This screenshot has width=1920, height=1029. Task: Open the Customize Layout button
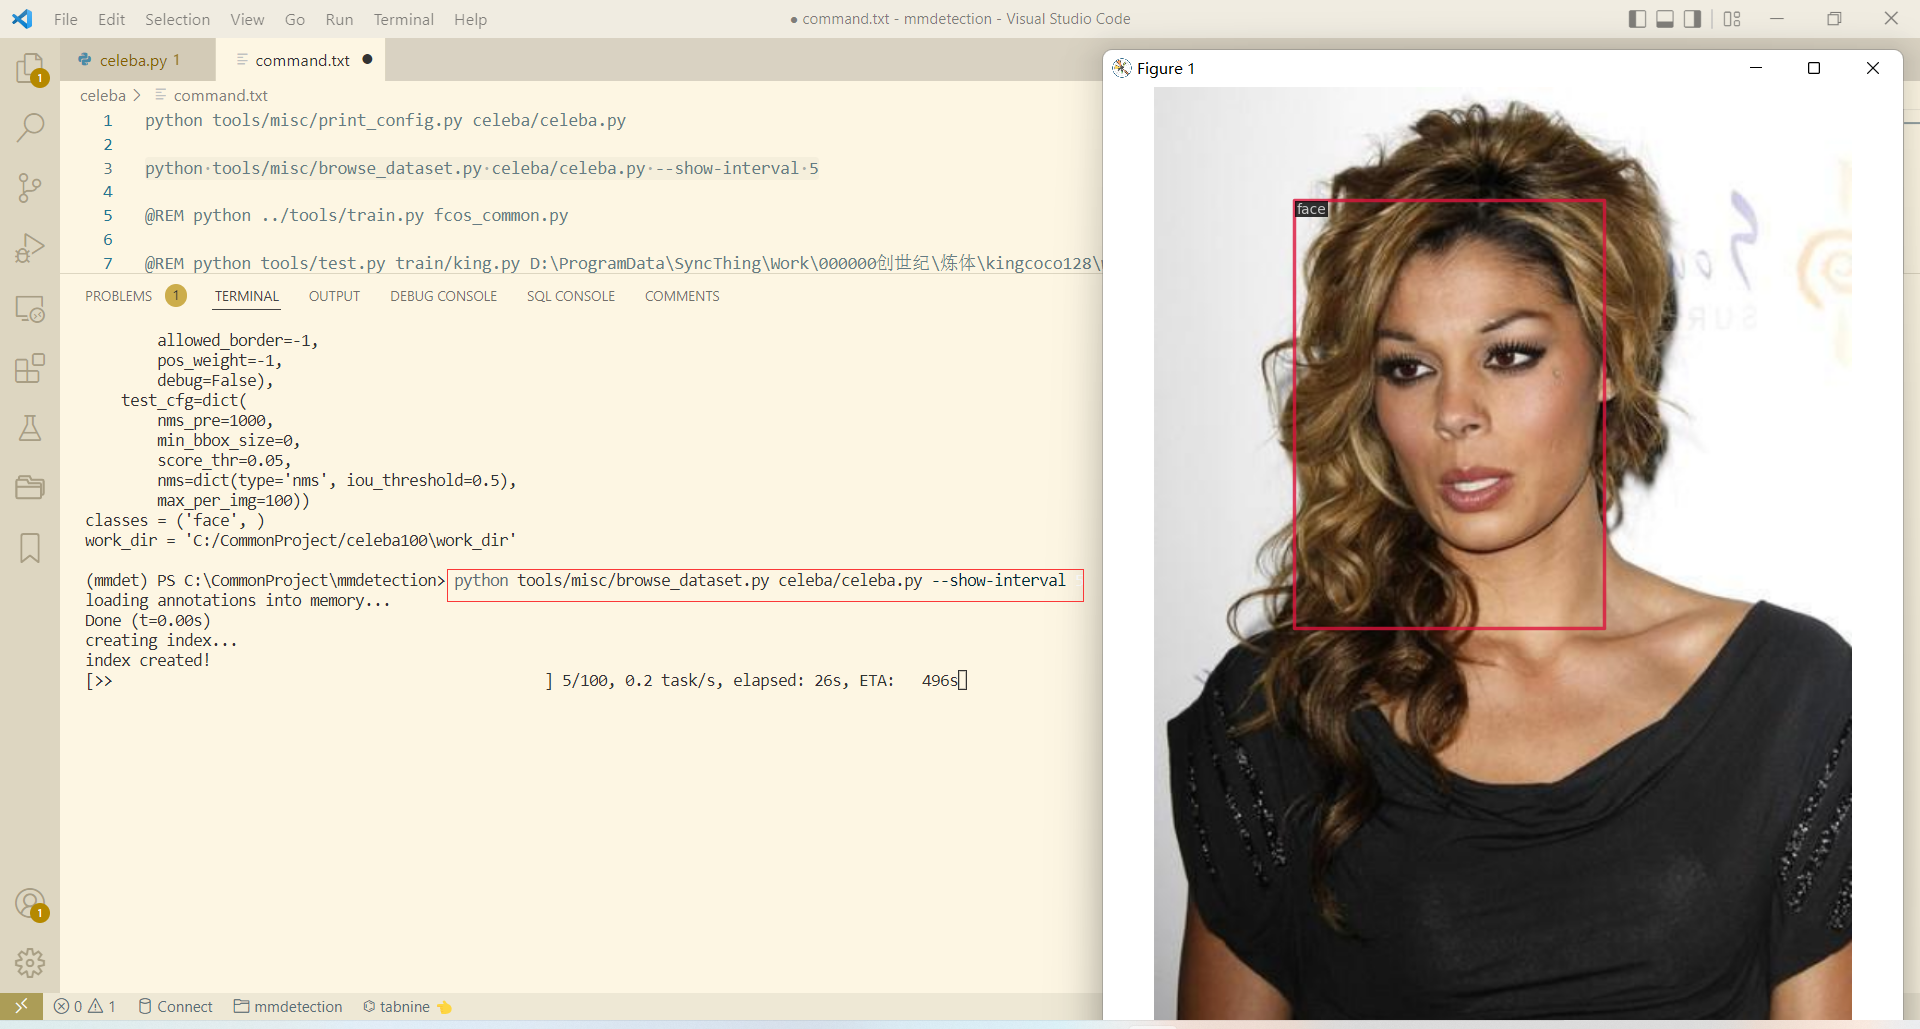[x=1732, y=19]
